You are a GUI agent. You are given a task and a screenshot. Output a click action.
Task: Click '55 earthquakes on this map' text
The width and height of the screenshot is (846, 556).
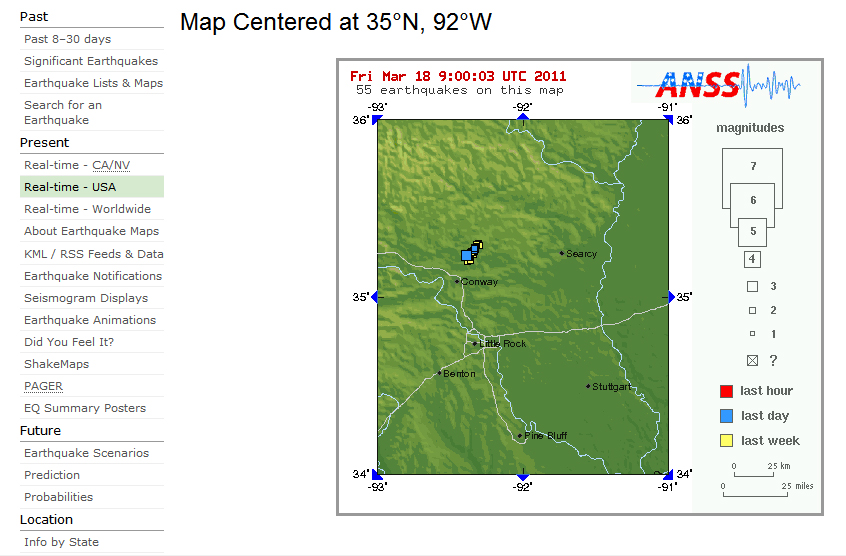click(460, 90)
